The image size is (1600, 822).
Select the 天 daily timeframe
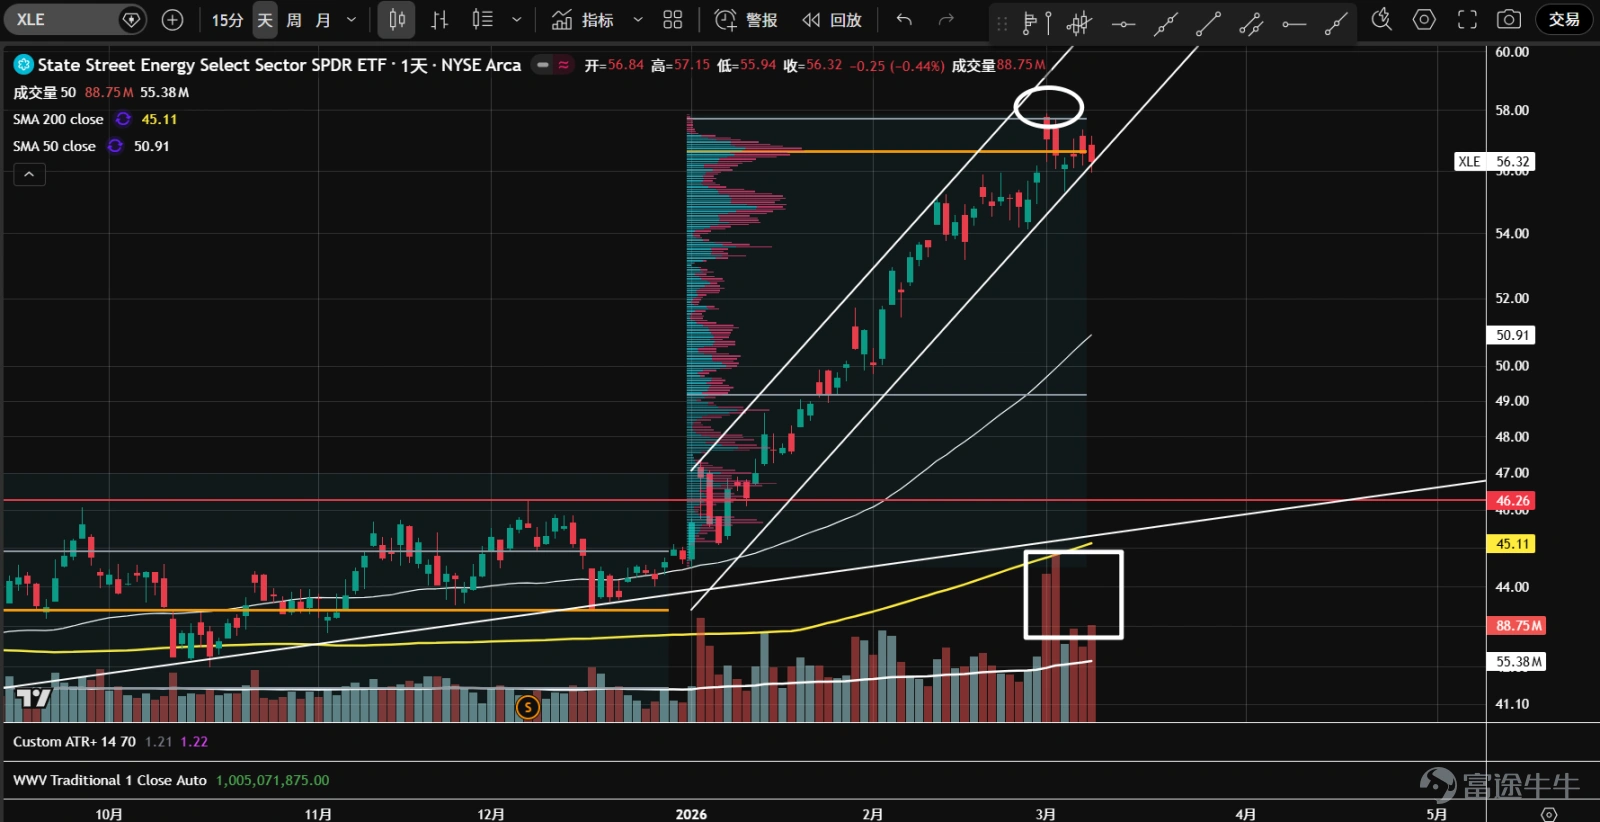265,20
